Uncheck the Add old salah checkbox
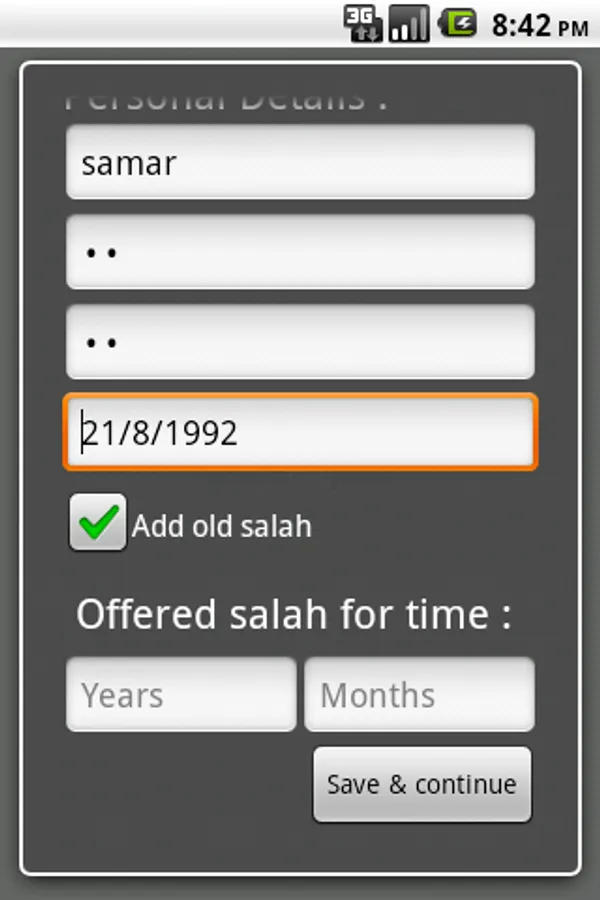This screenshot has width=600, height=900. [x=97, y=523]
